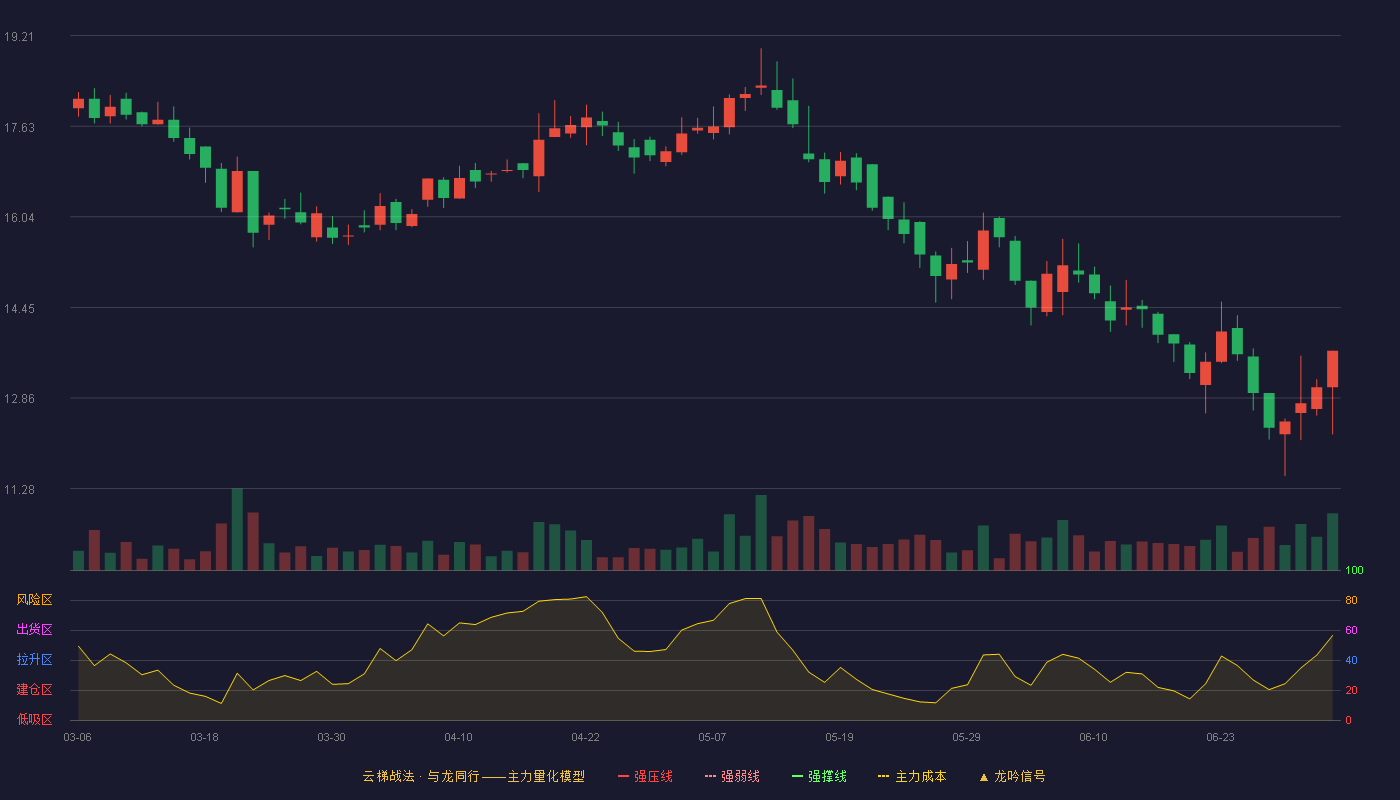Click the 低吸区 zone label
Image resolution: width=1400 pixels, height=800 pixels.
tap(34, 719)
